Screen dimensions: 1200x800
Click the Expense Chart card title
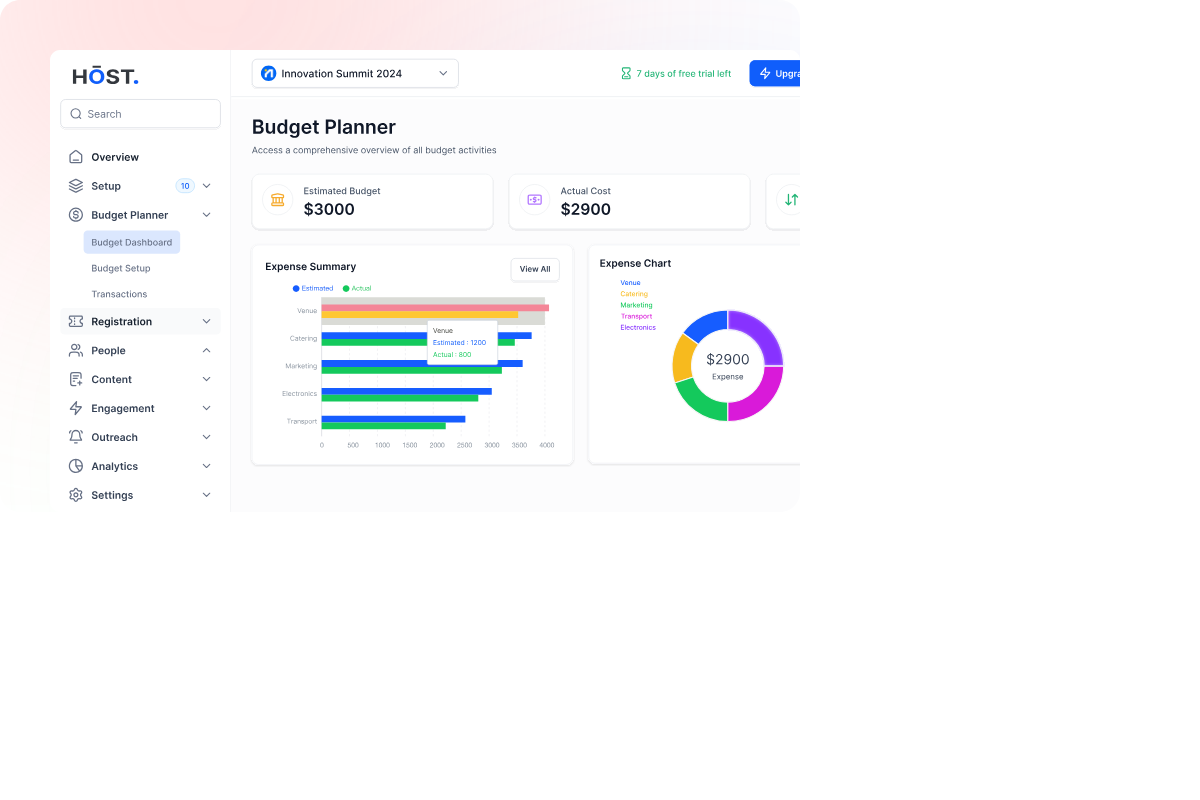636,264
